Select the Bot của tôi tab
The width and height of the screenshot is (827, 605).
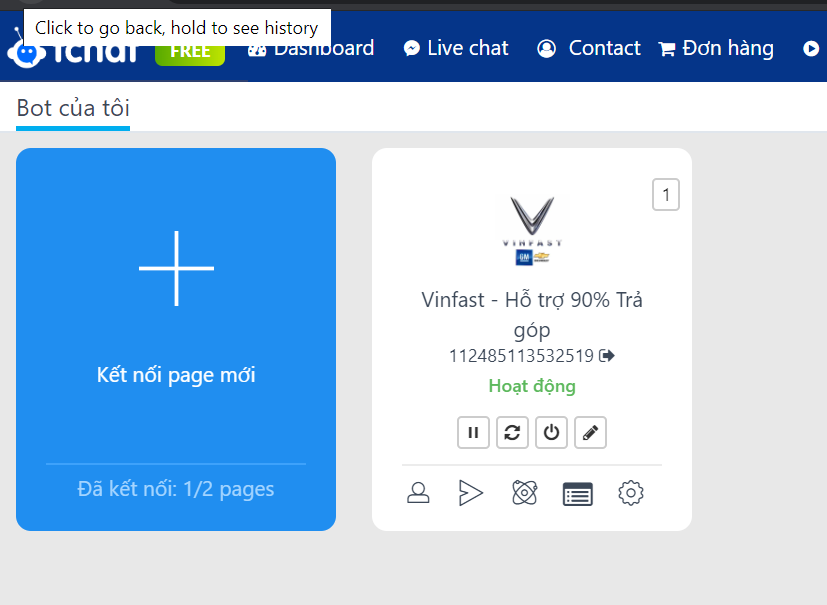point(73,108)
